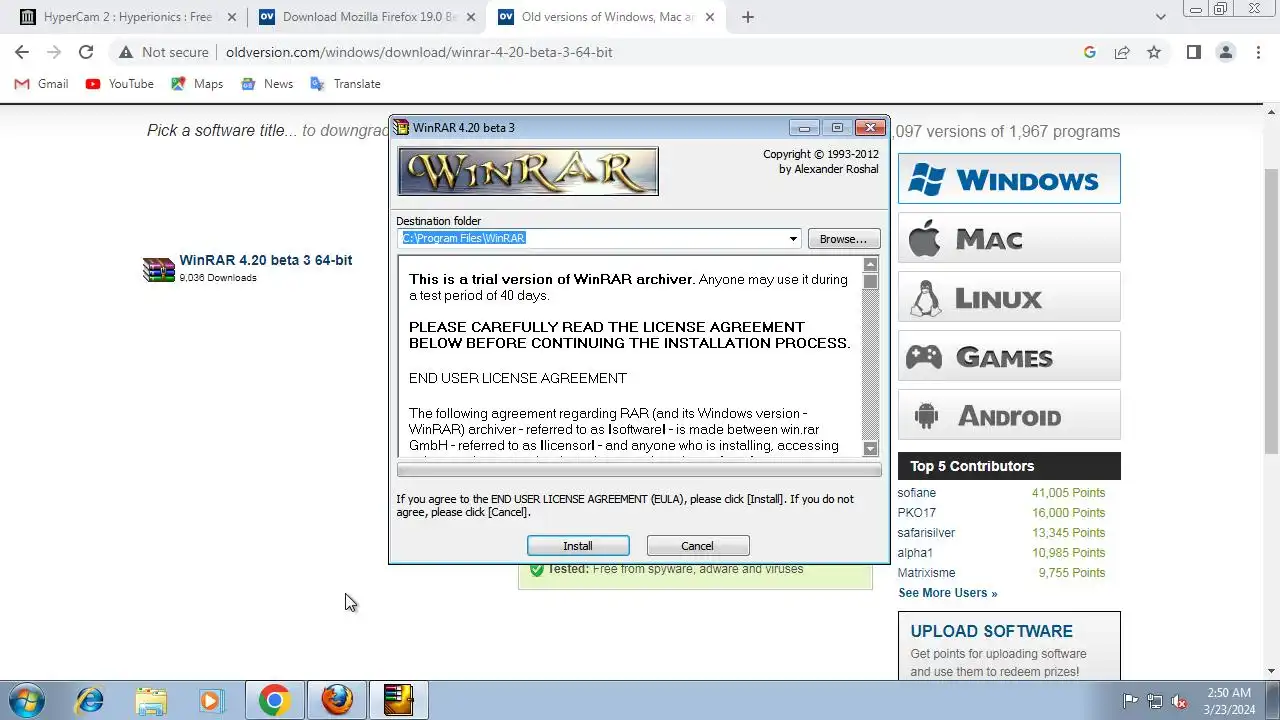
Task: Click the muted volume tray icon
Action: pos(1179,701)
